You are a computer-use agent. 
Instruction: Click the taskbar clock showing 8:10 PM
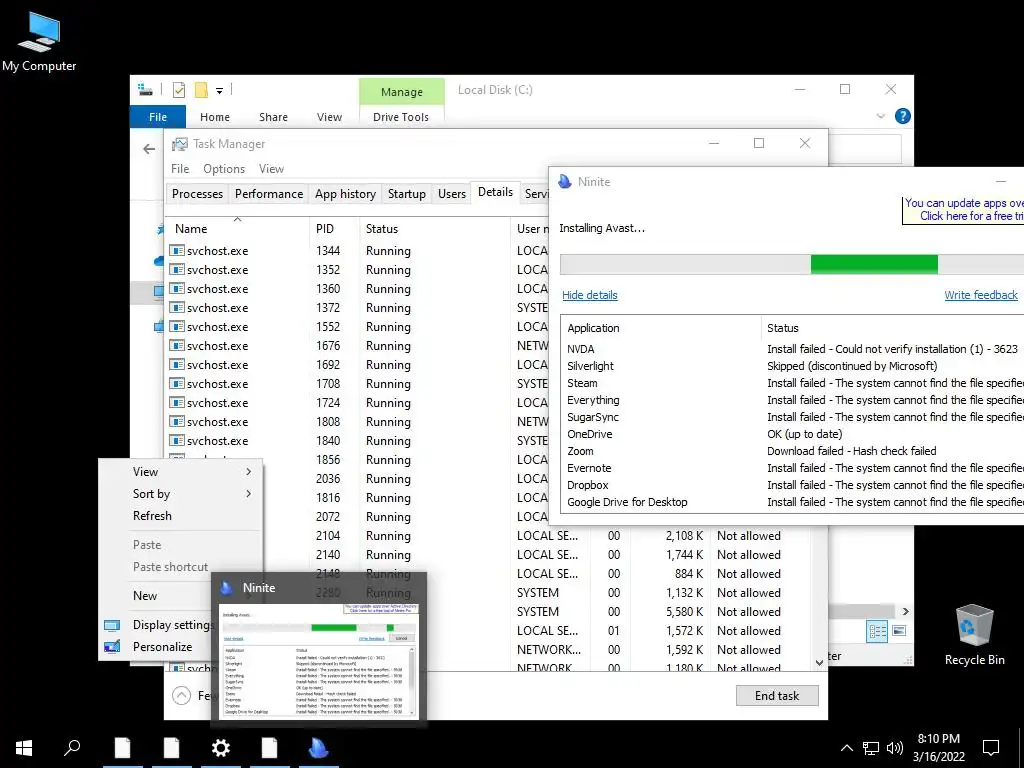939,748
